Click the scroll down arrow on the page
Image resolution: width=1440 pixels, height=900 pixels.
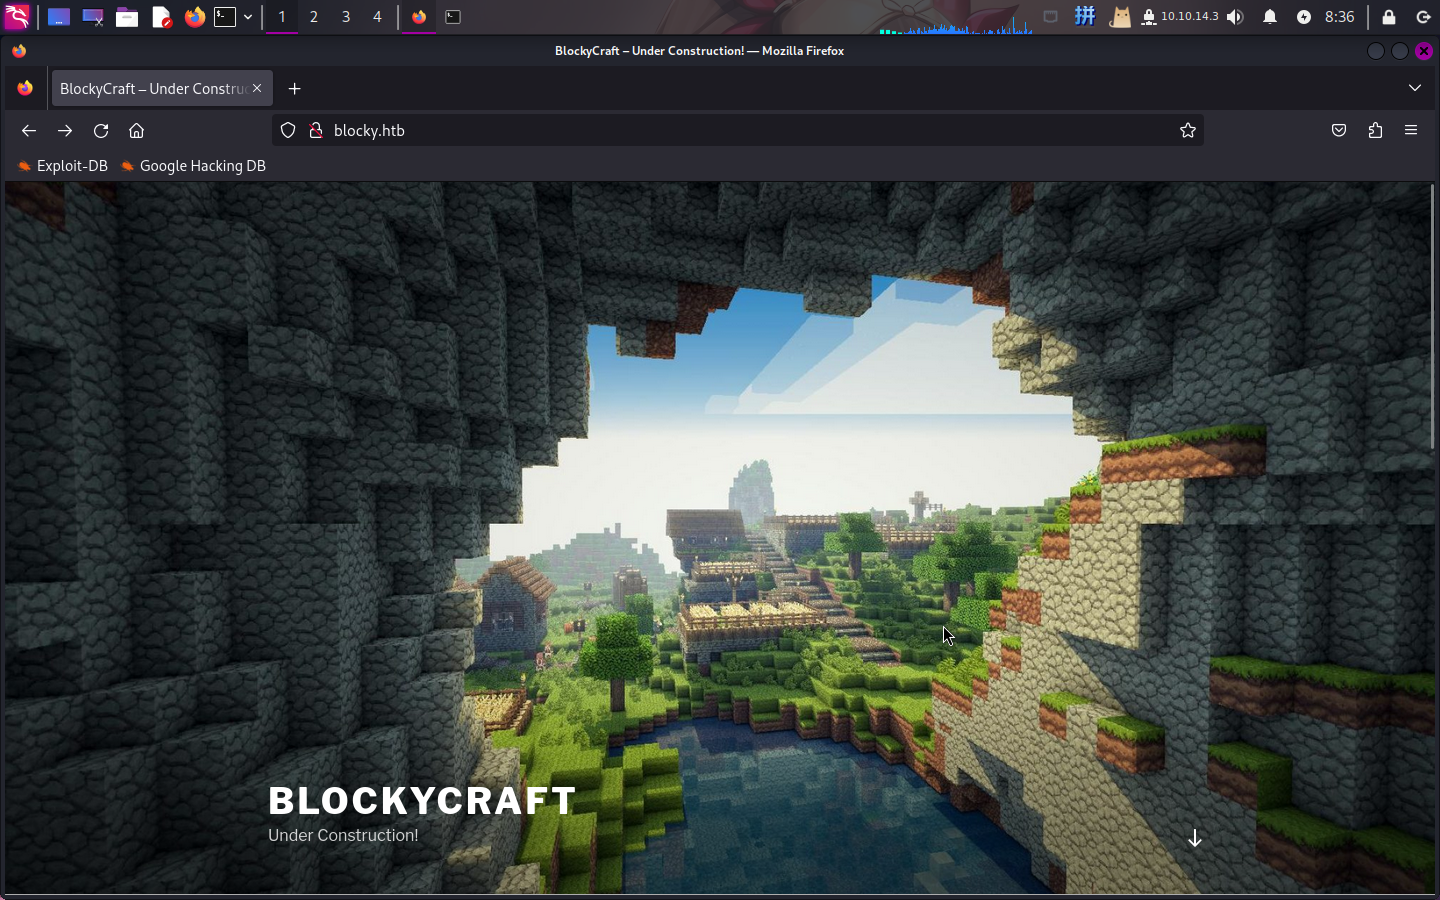pos(1194,839)
